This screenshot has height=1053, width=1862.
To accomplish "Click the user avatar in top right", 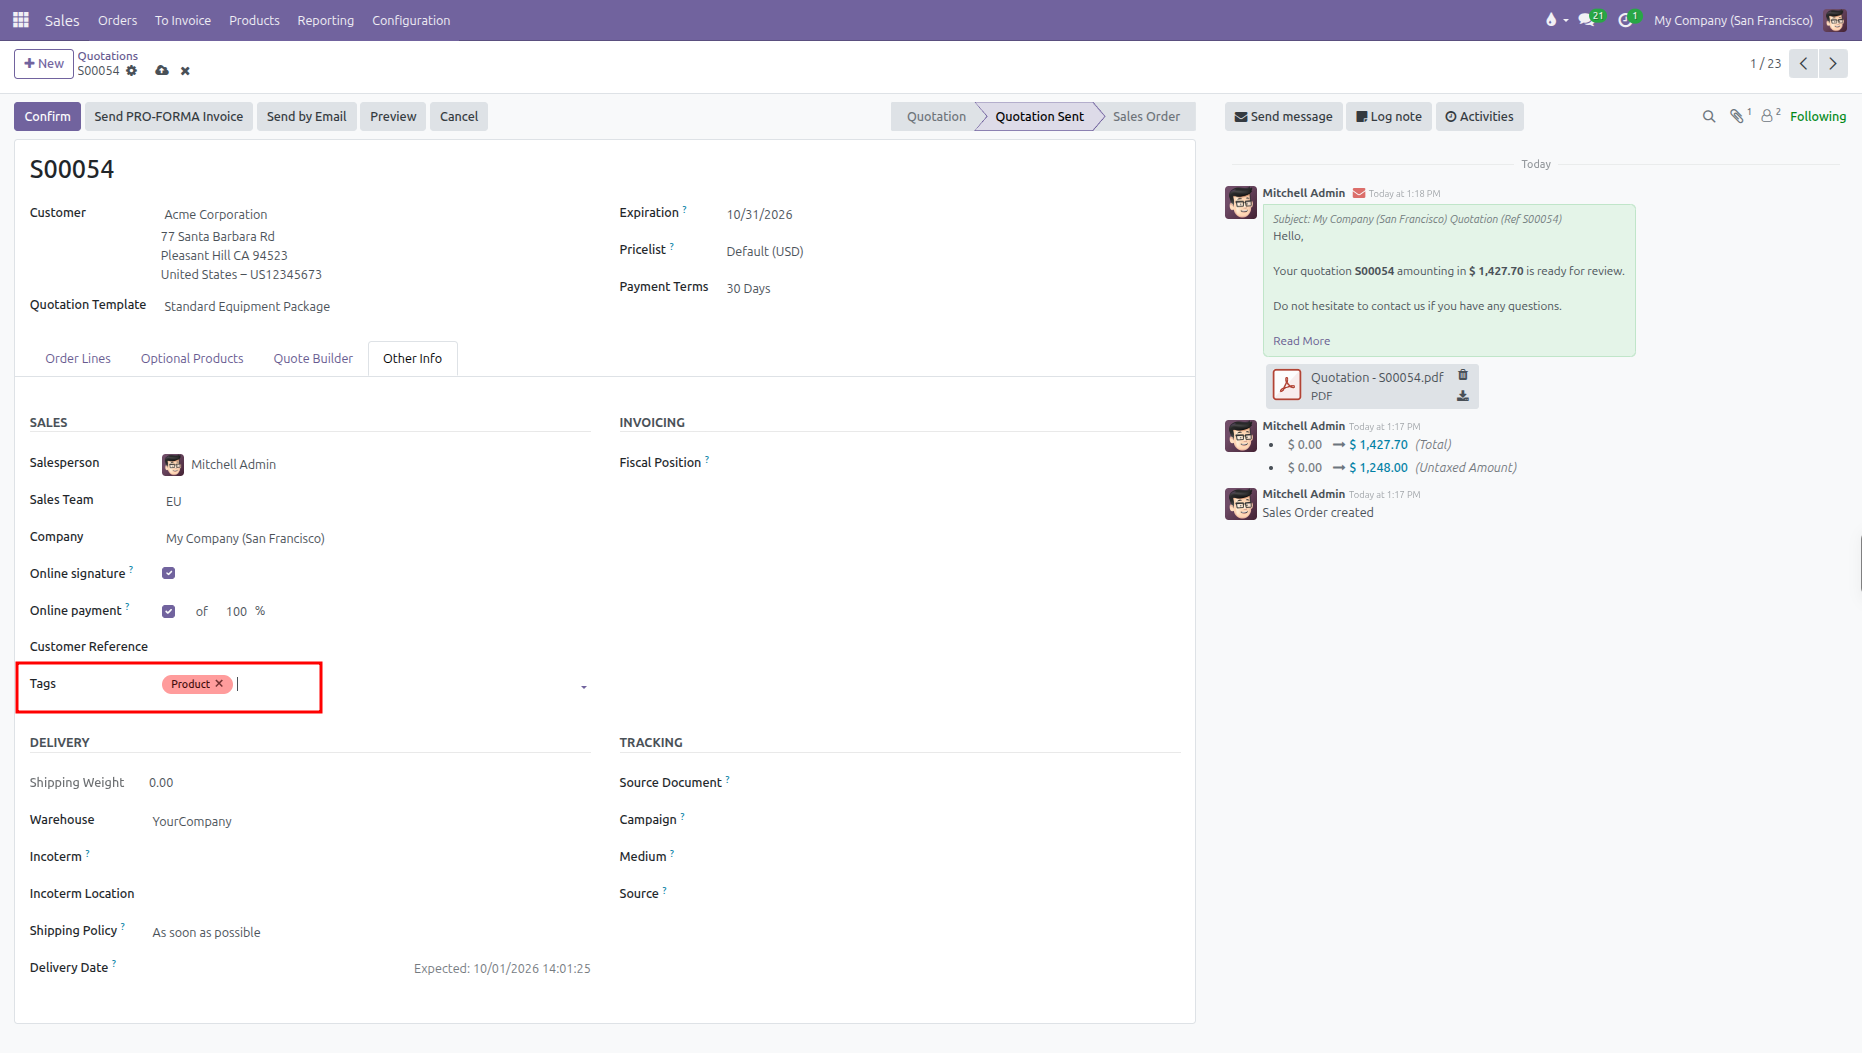I will click(x=1835, y=20).
